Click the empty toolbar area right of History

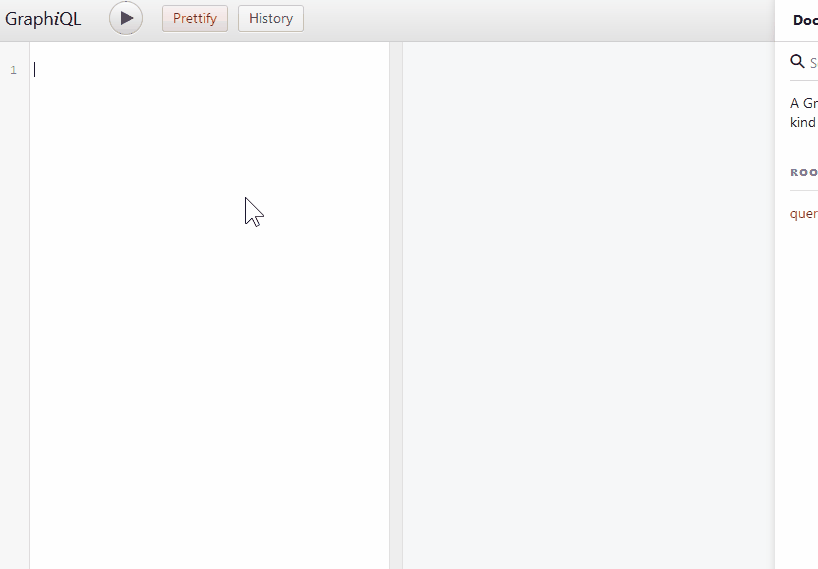tap(537, 20)
